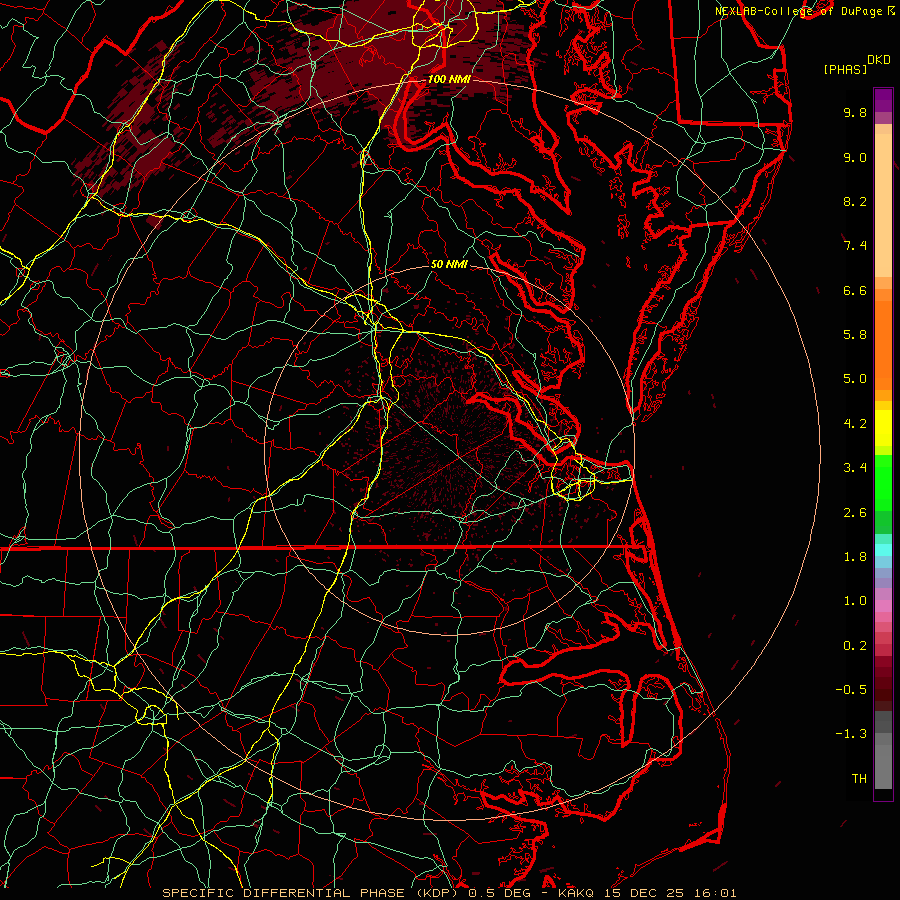Viewport: 900px width, 900px height.
Task: Click the [PHAS] legend unit label
Action: pyautogui.click(x=845, y=70)
